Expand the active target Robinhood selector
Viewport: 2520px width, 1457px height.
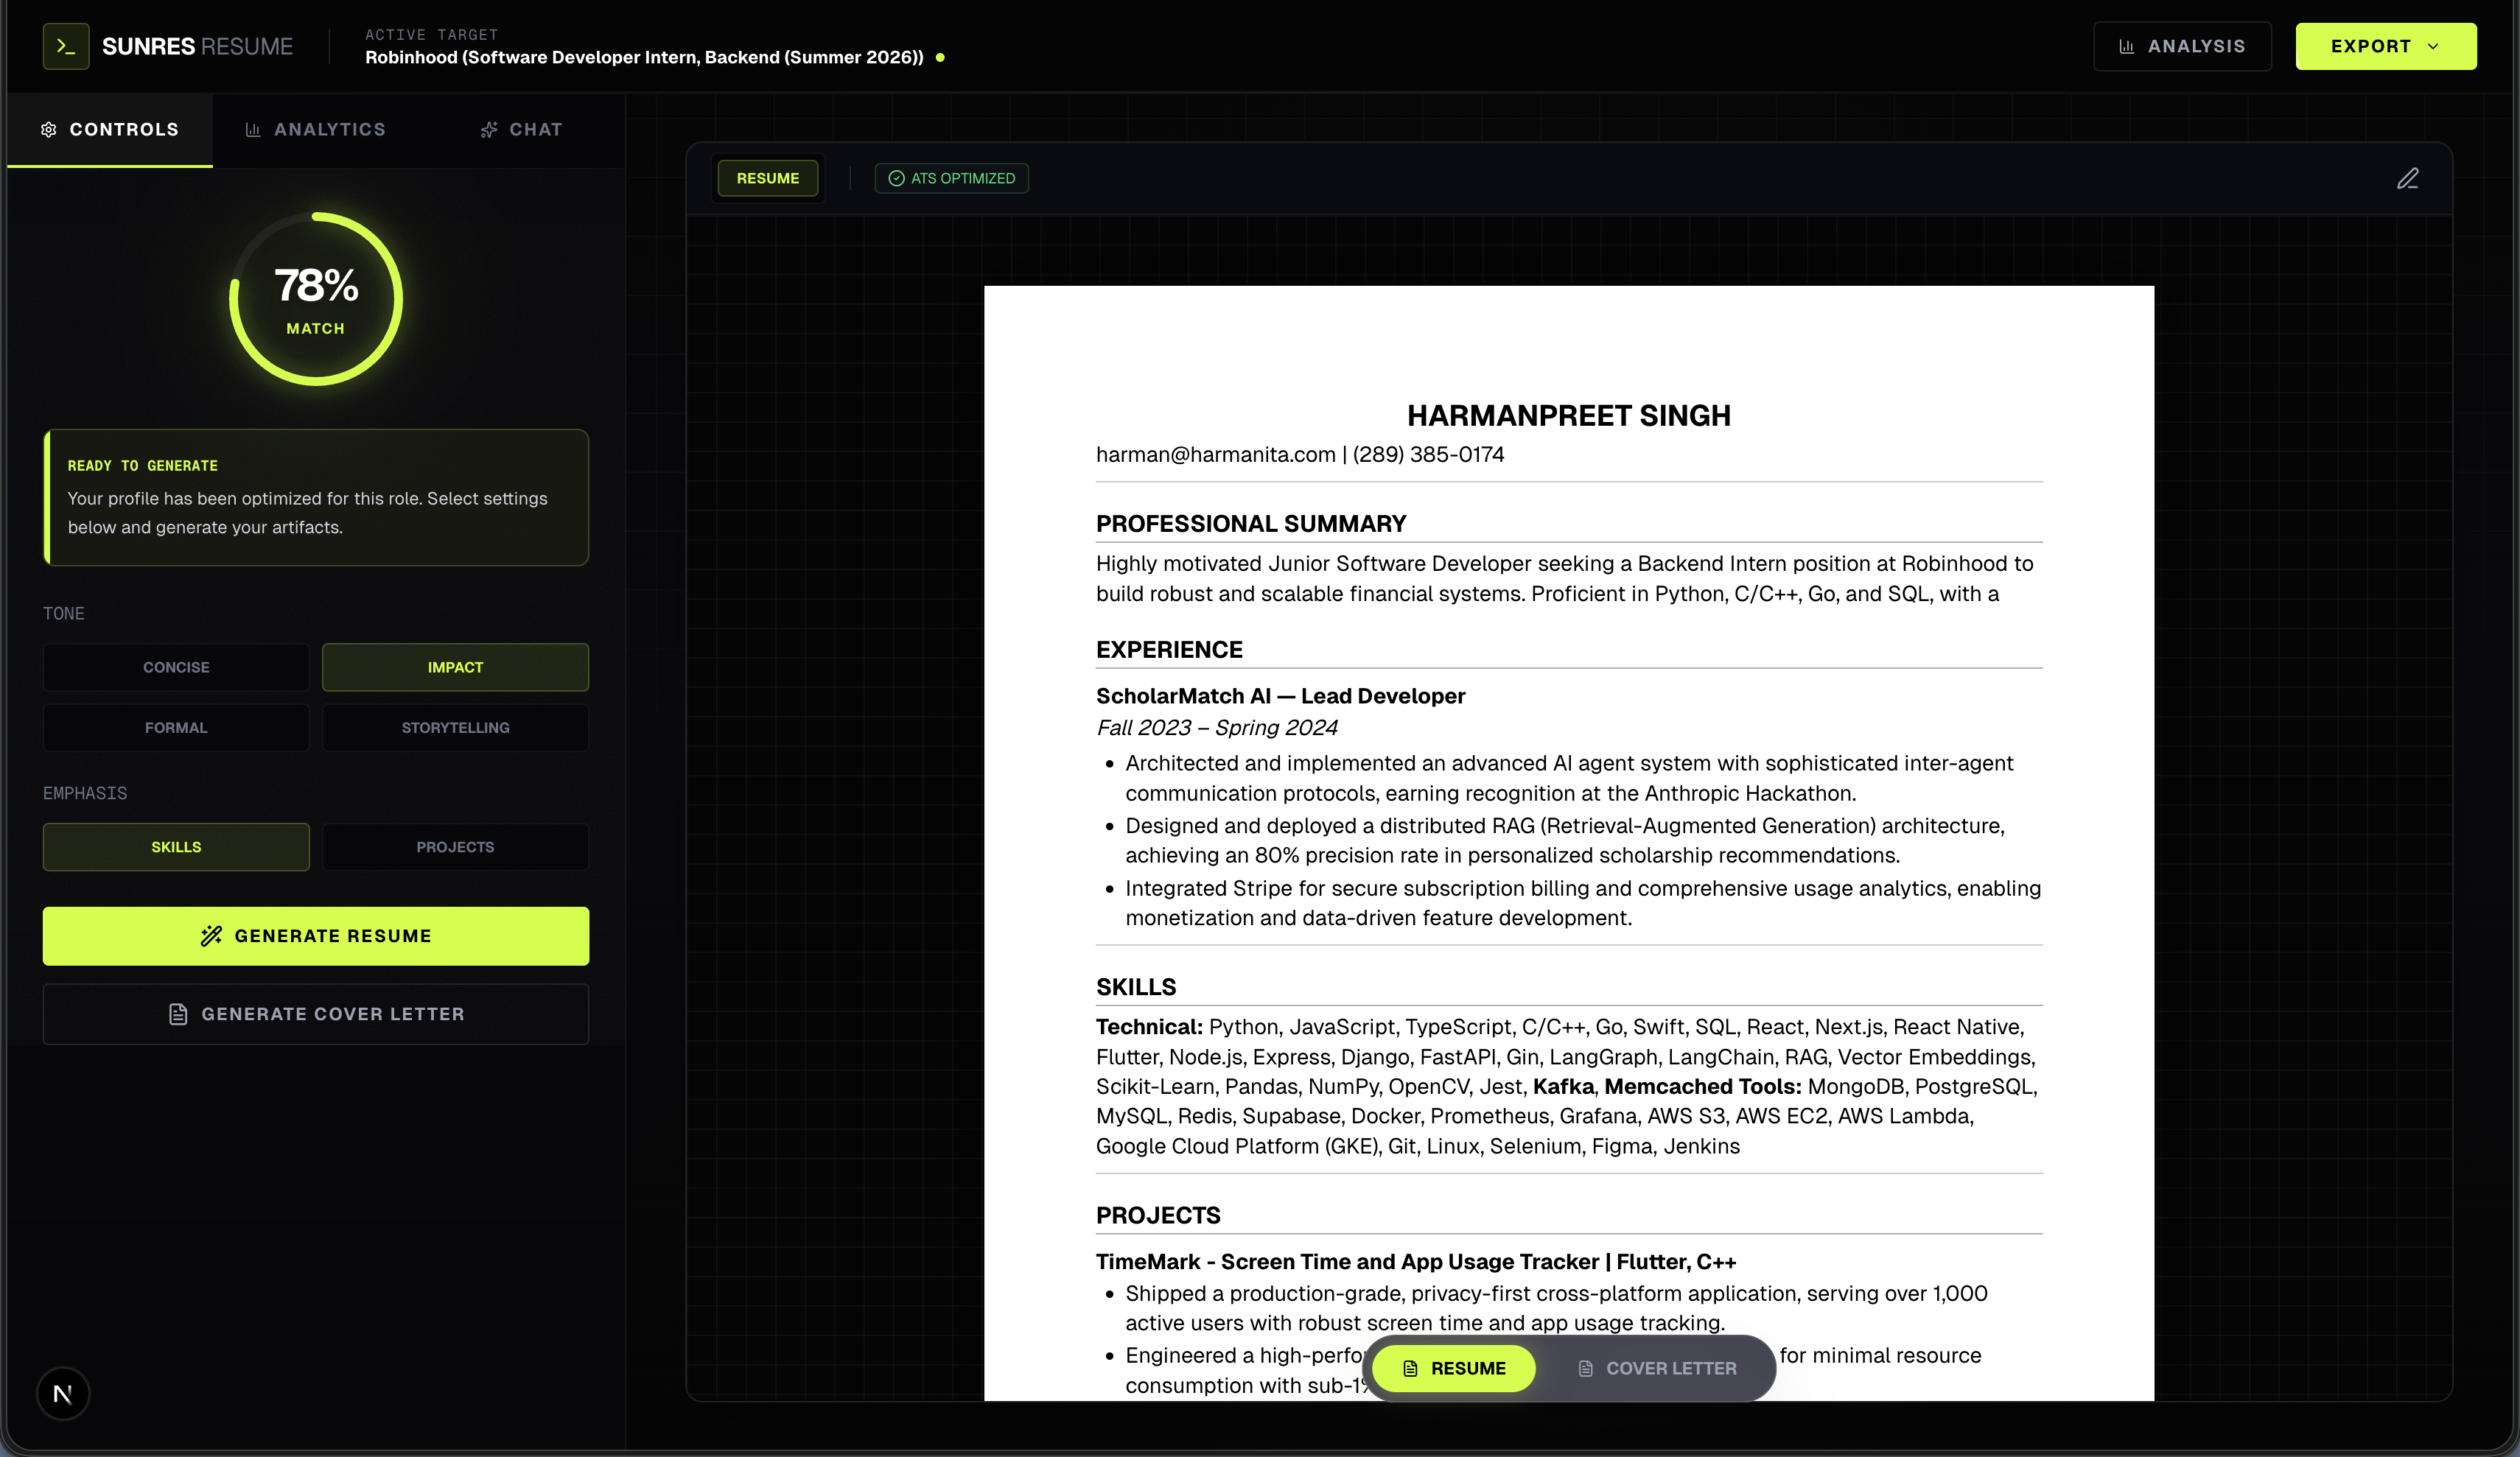[x=644, y=57]
